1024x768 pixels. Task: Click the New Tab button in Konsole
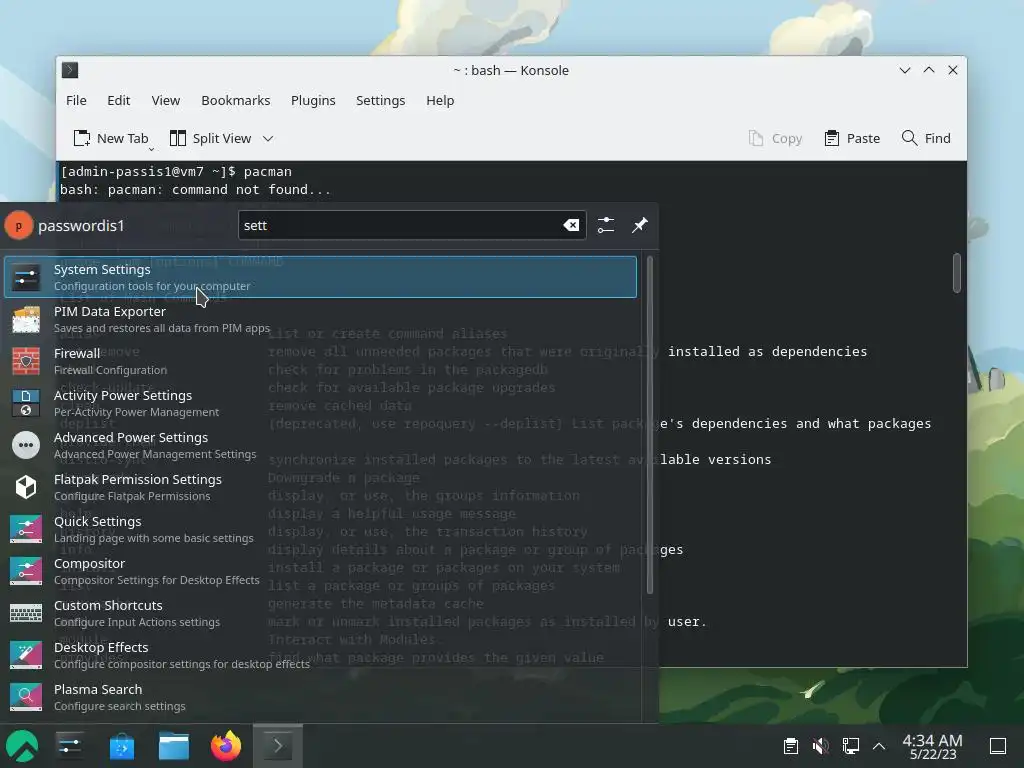(x=110, y=138)
